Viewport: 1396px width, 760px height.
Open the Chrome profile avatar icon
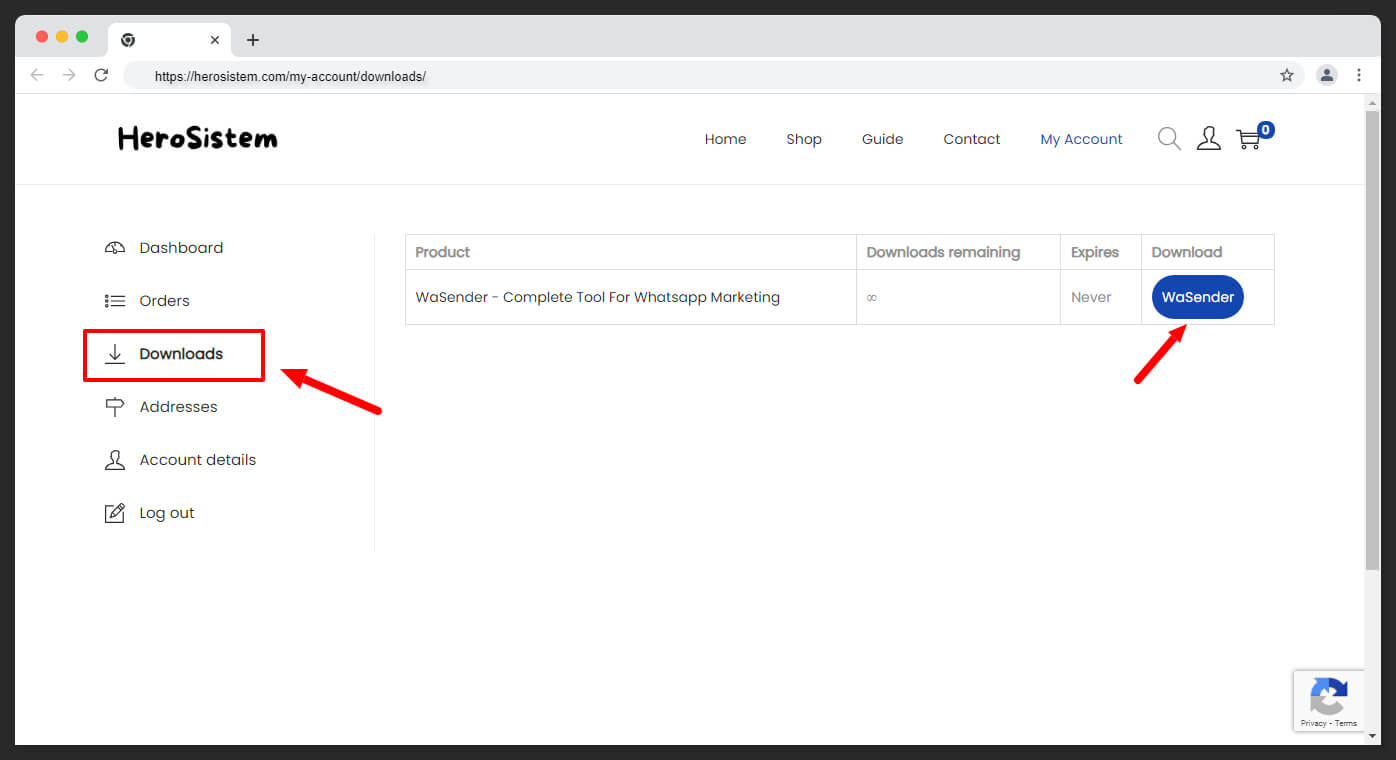click(1327, 75)
